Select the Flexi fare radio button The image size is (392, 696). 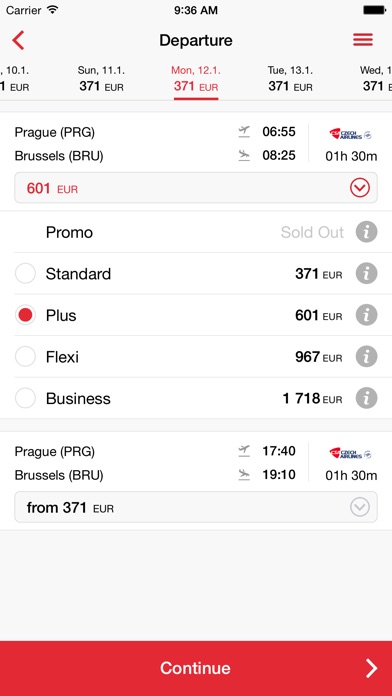pos(25,356)
